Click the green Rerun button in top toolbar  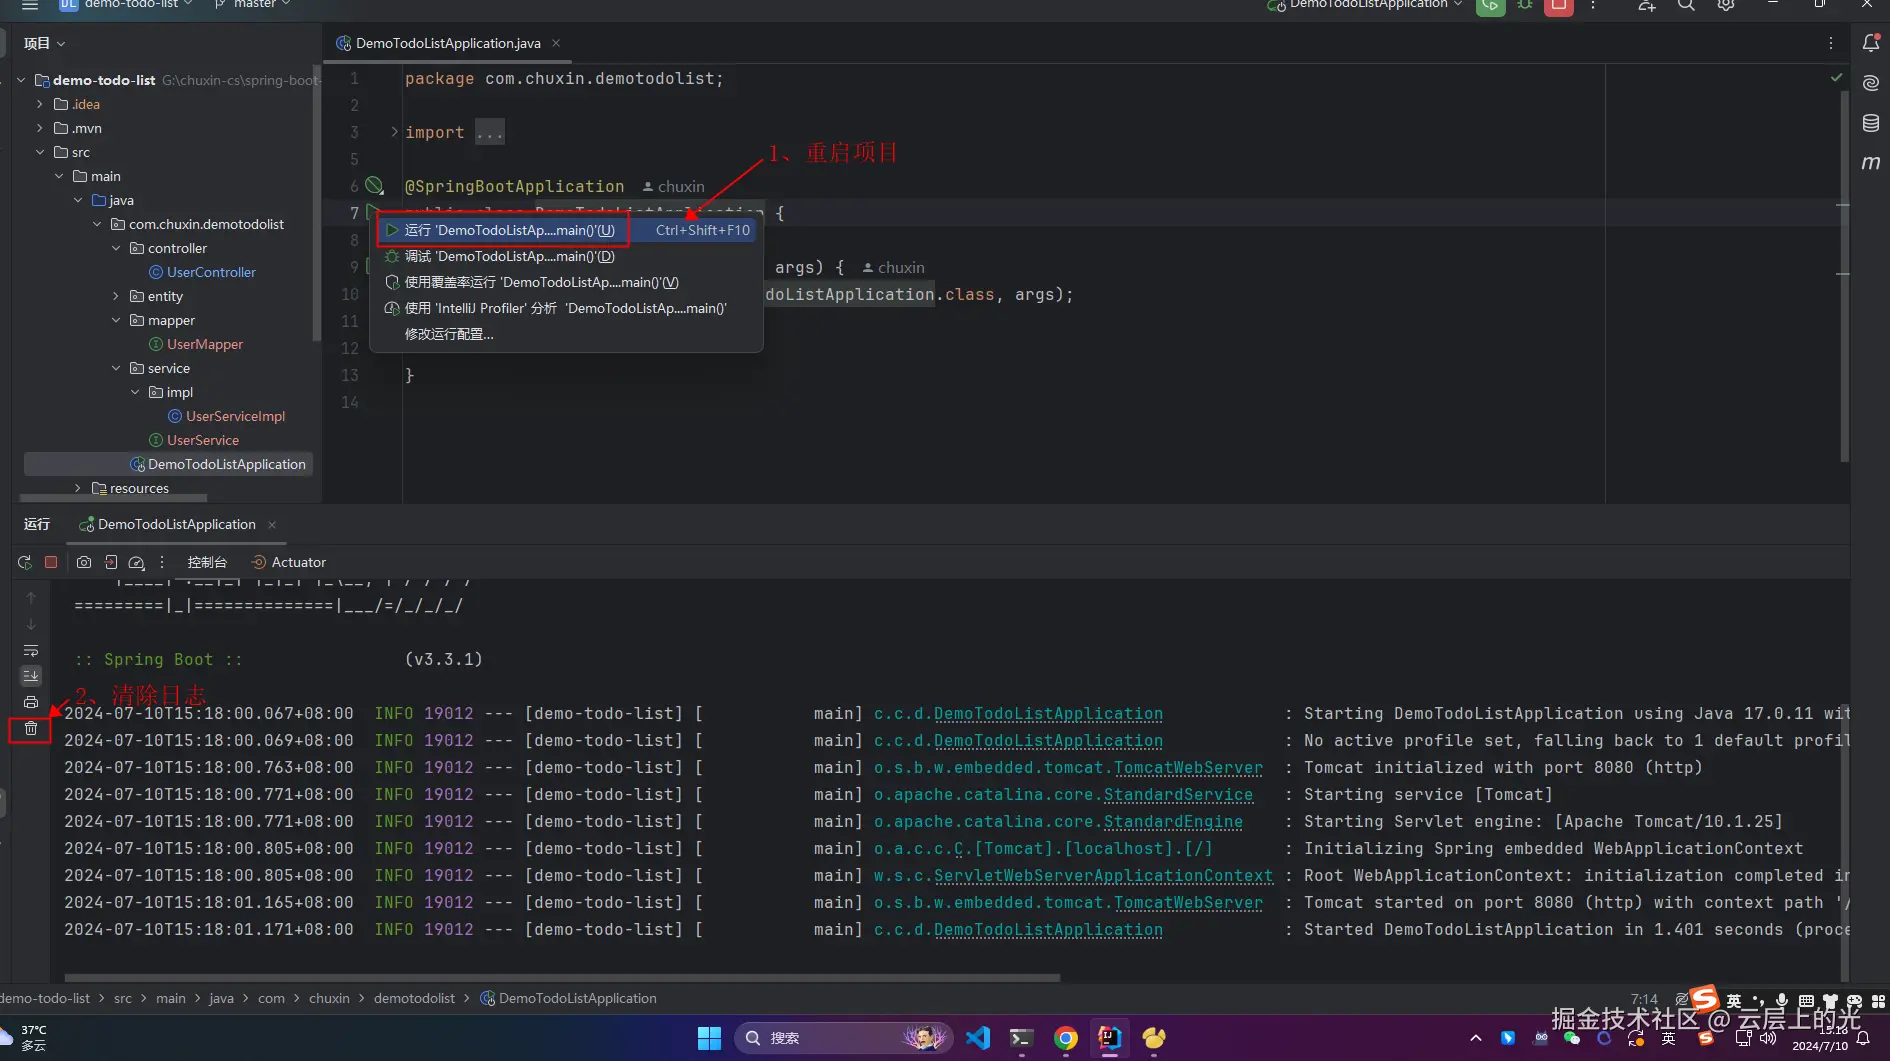point(1490,5)
